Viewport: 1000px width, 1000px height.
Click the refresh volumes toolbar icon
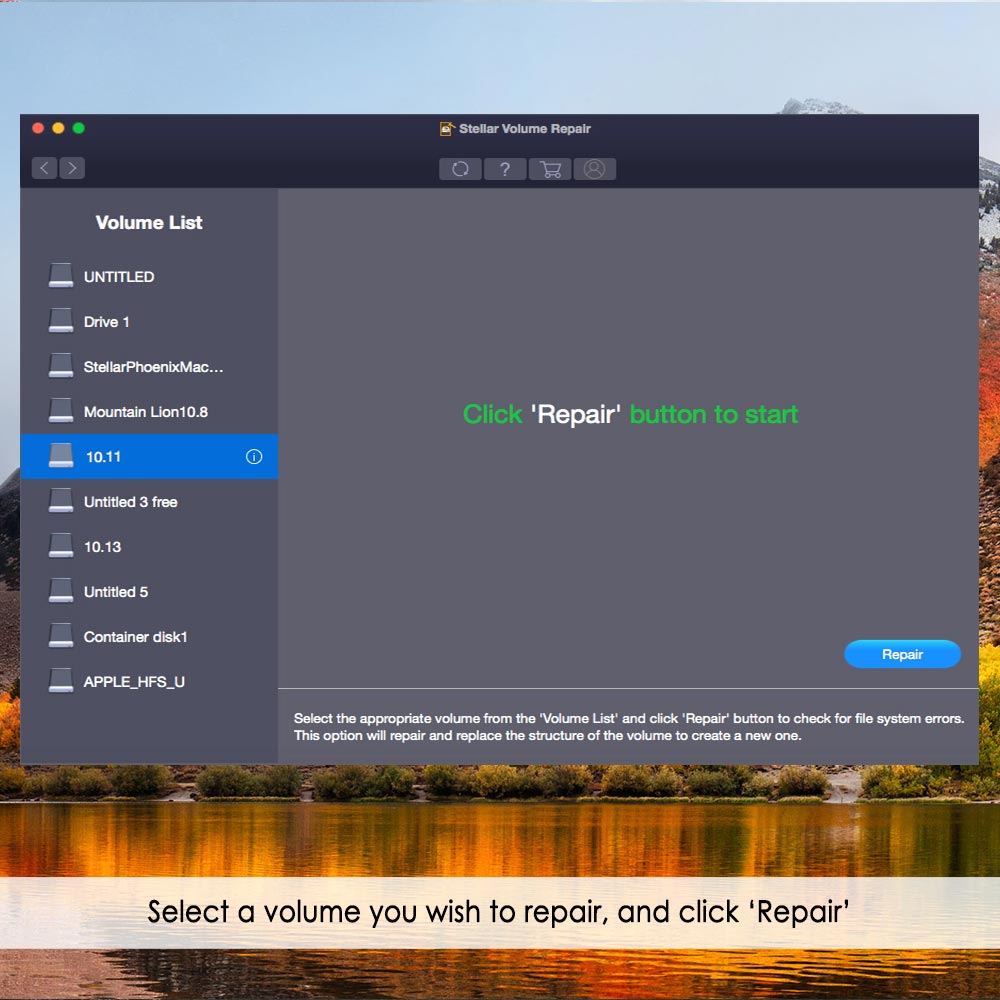(x=460, y=169)
